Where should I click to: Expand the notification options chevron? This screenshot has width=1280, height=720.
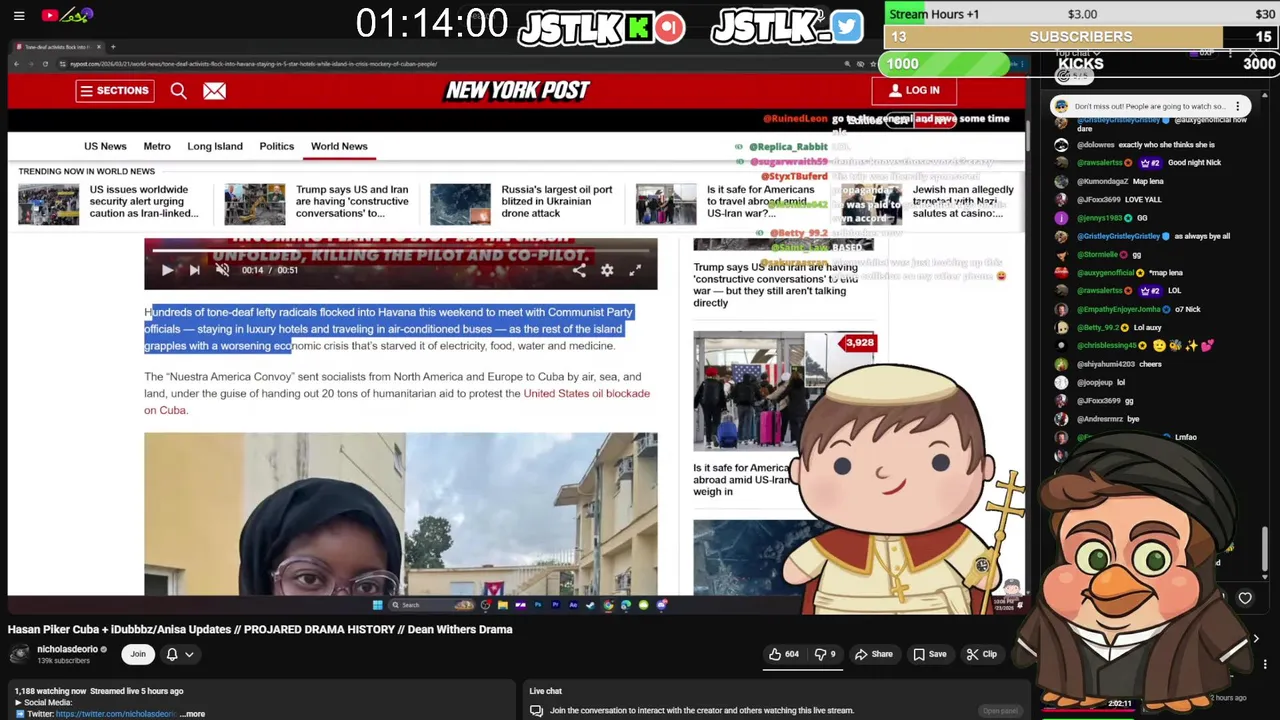coord(189,654)
